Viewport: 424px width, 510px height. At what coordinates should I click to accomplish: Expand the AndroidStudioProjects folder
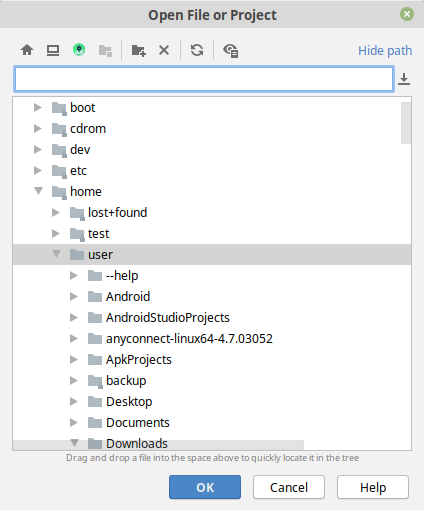tap(74, 318)
